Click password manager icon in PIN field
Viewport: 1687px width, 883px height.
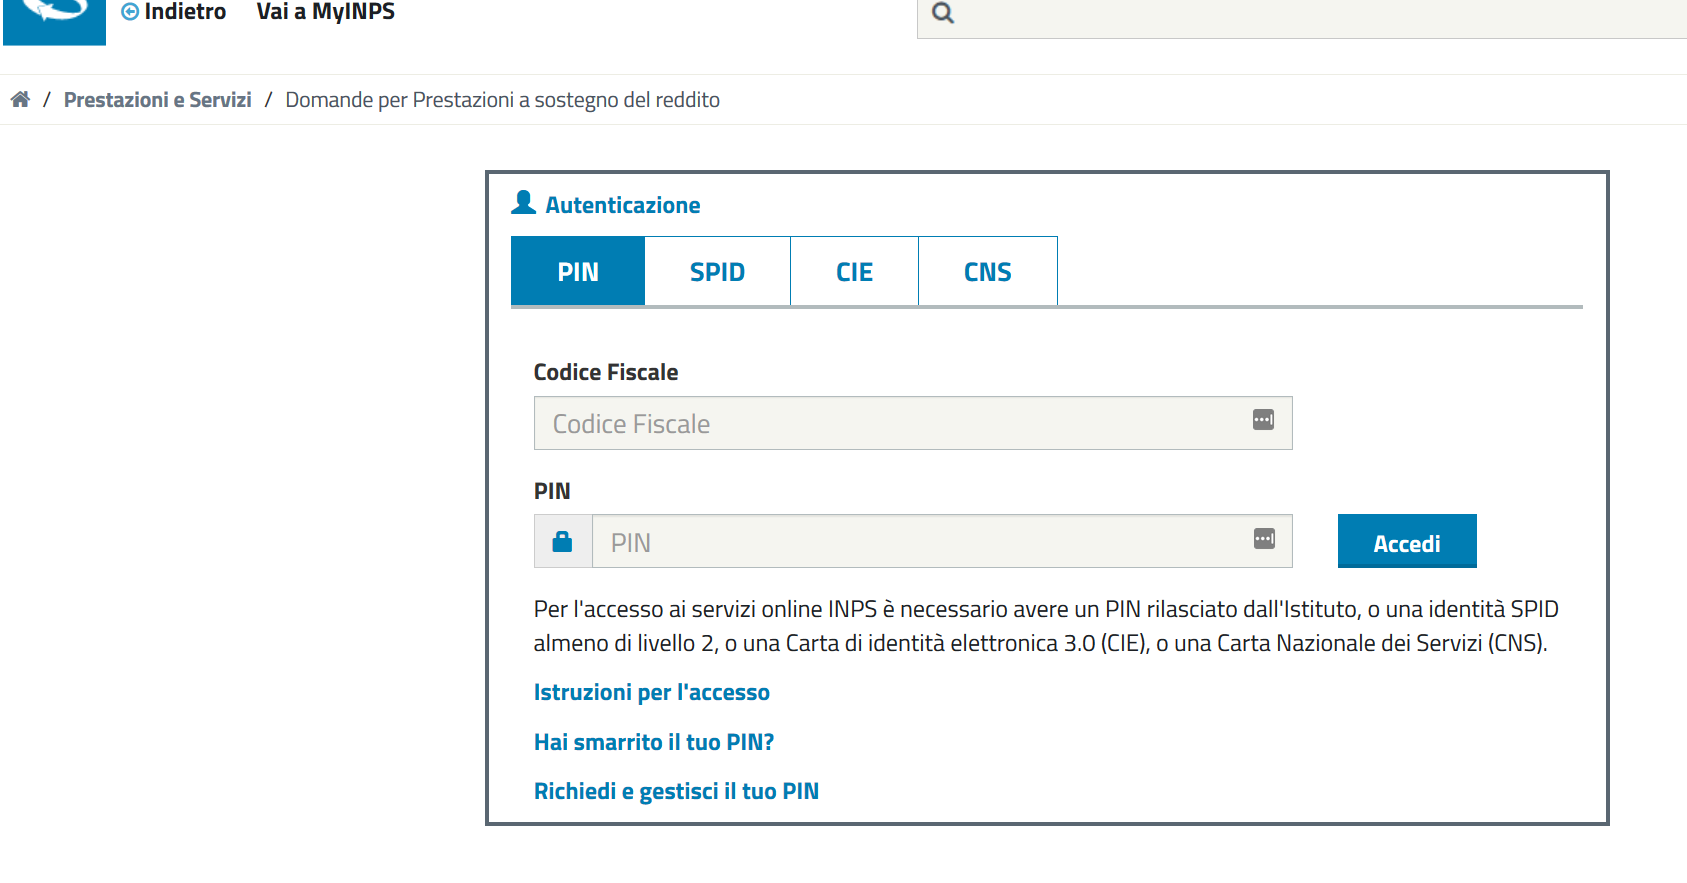(1264, 539)
